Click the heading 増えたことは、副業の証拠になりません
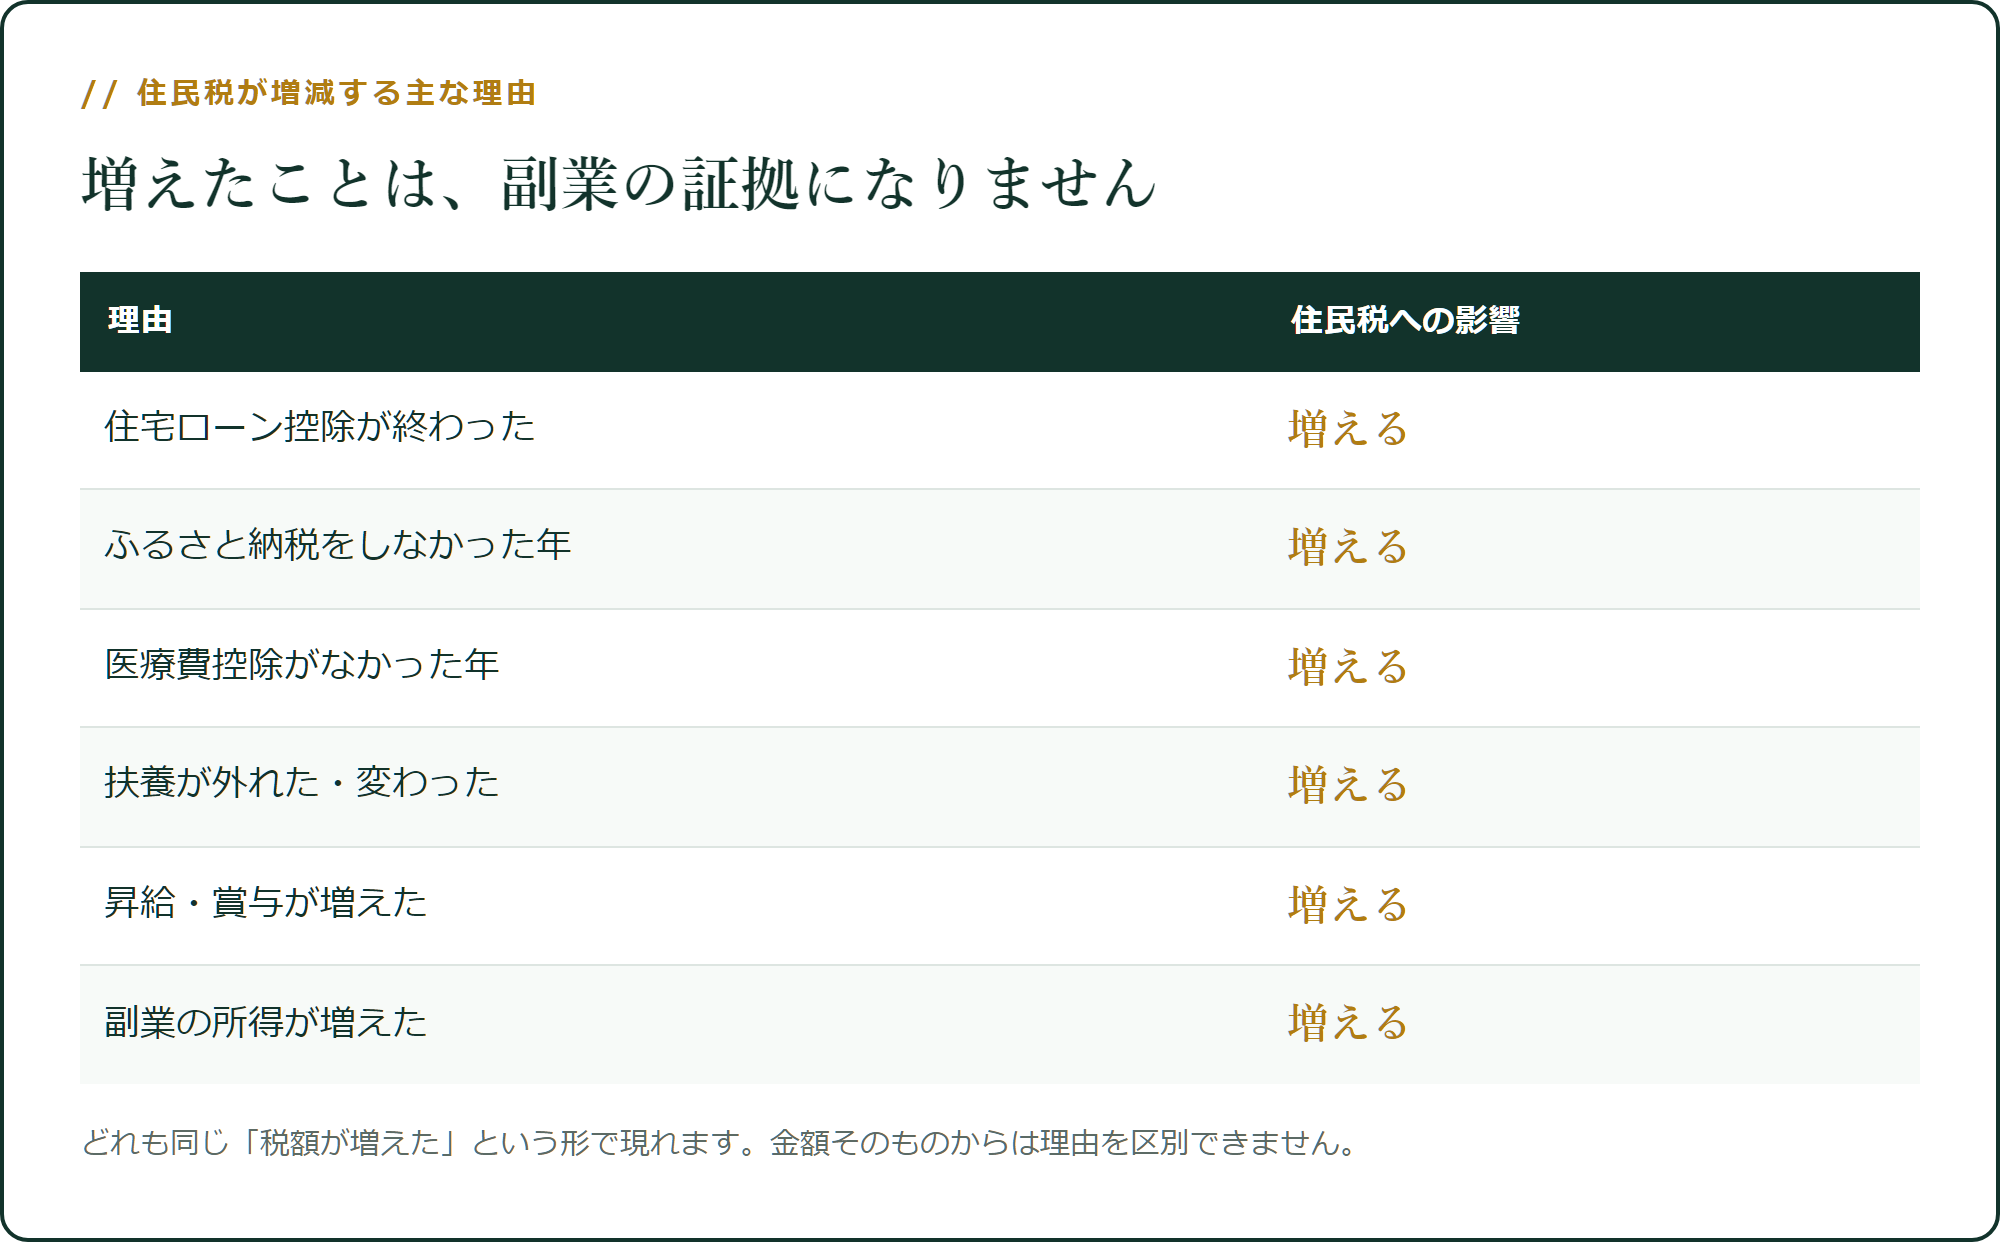 (x=619, y=184)
